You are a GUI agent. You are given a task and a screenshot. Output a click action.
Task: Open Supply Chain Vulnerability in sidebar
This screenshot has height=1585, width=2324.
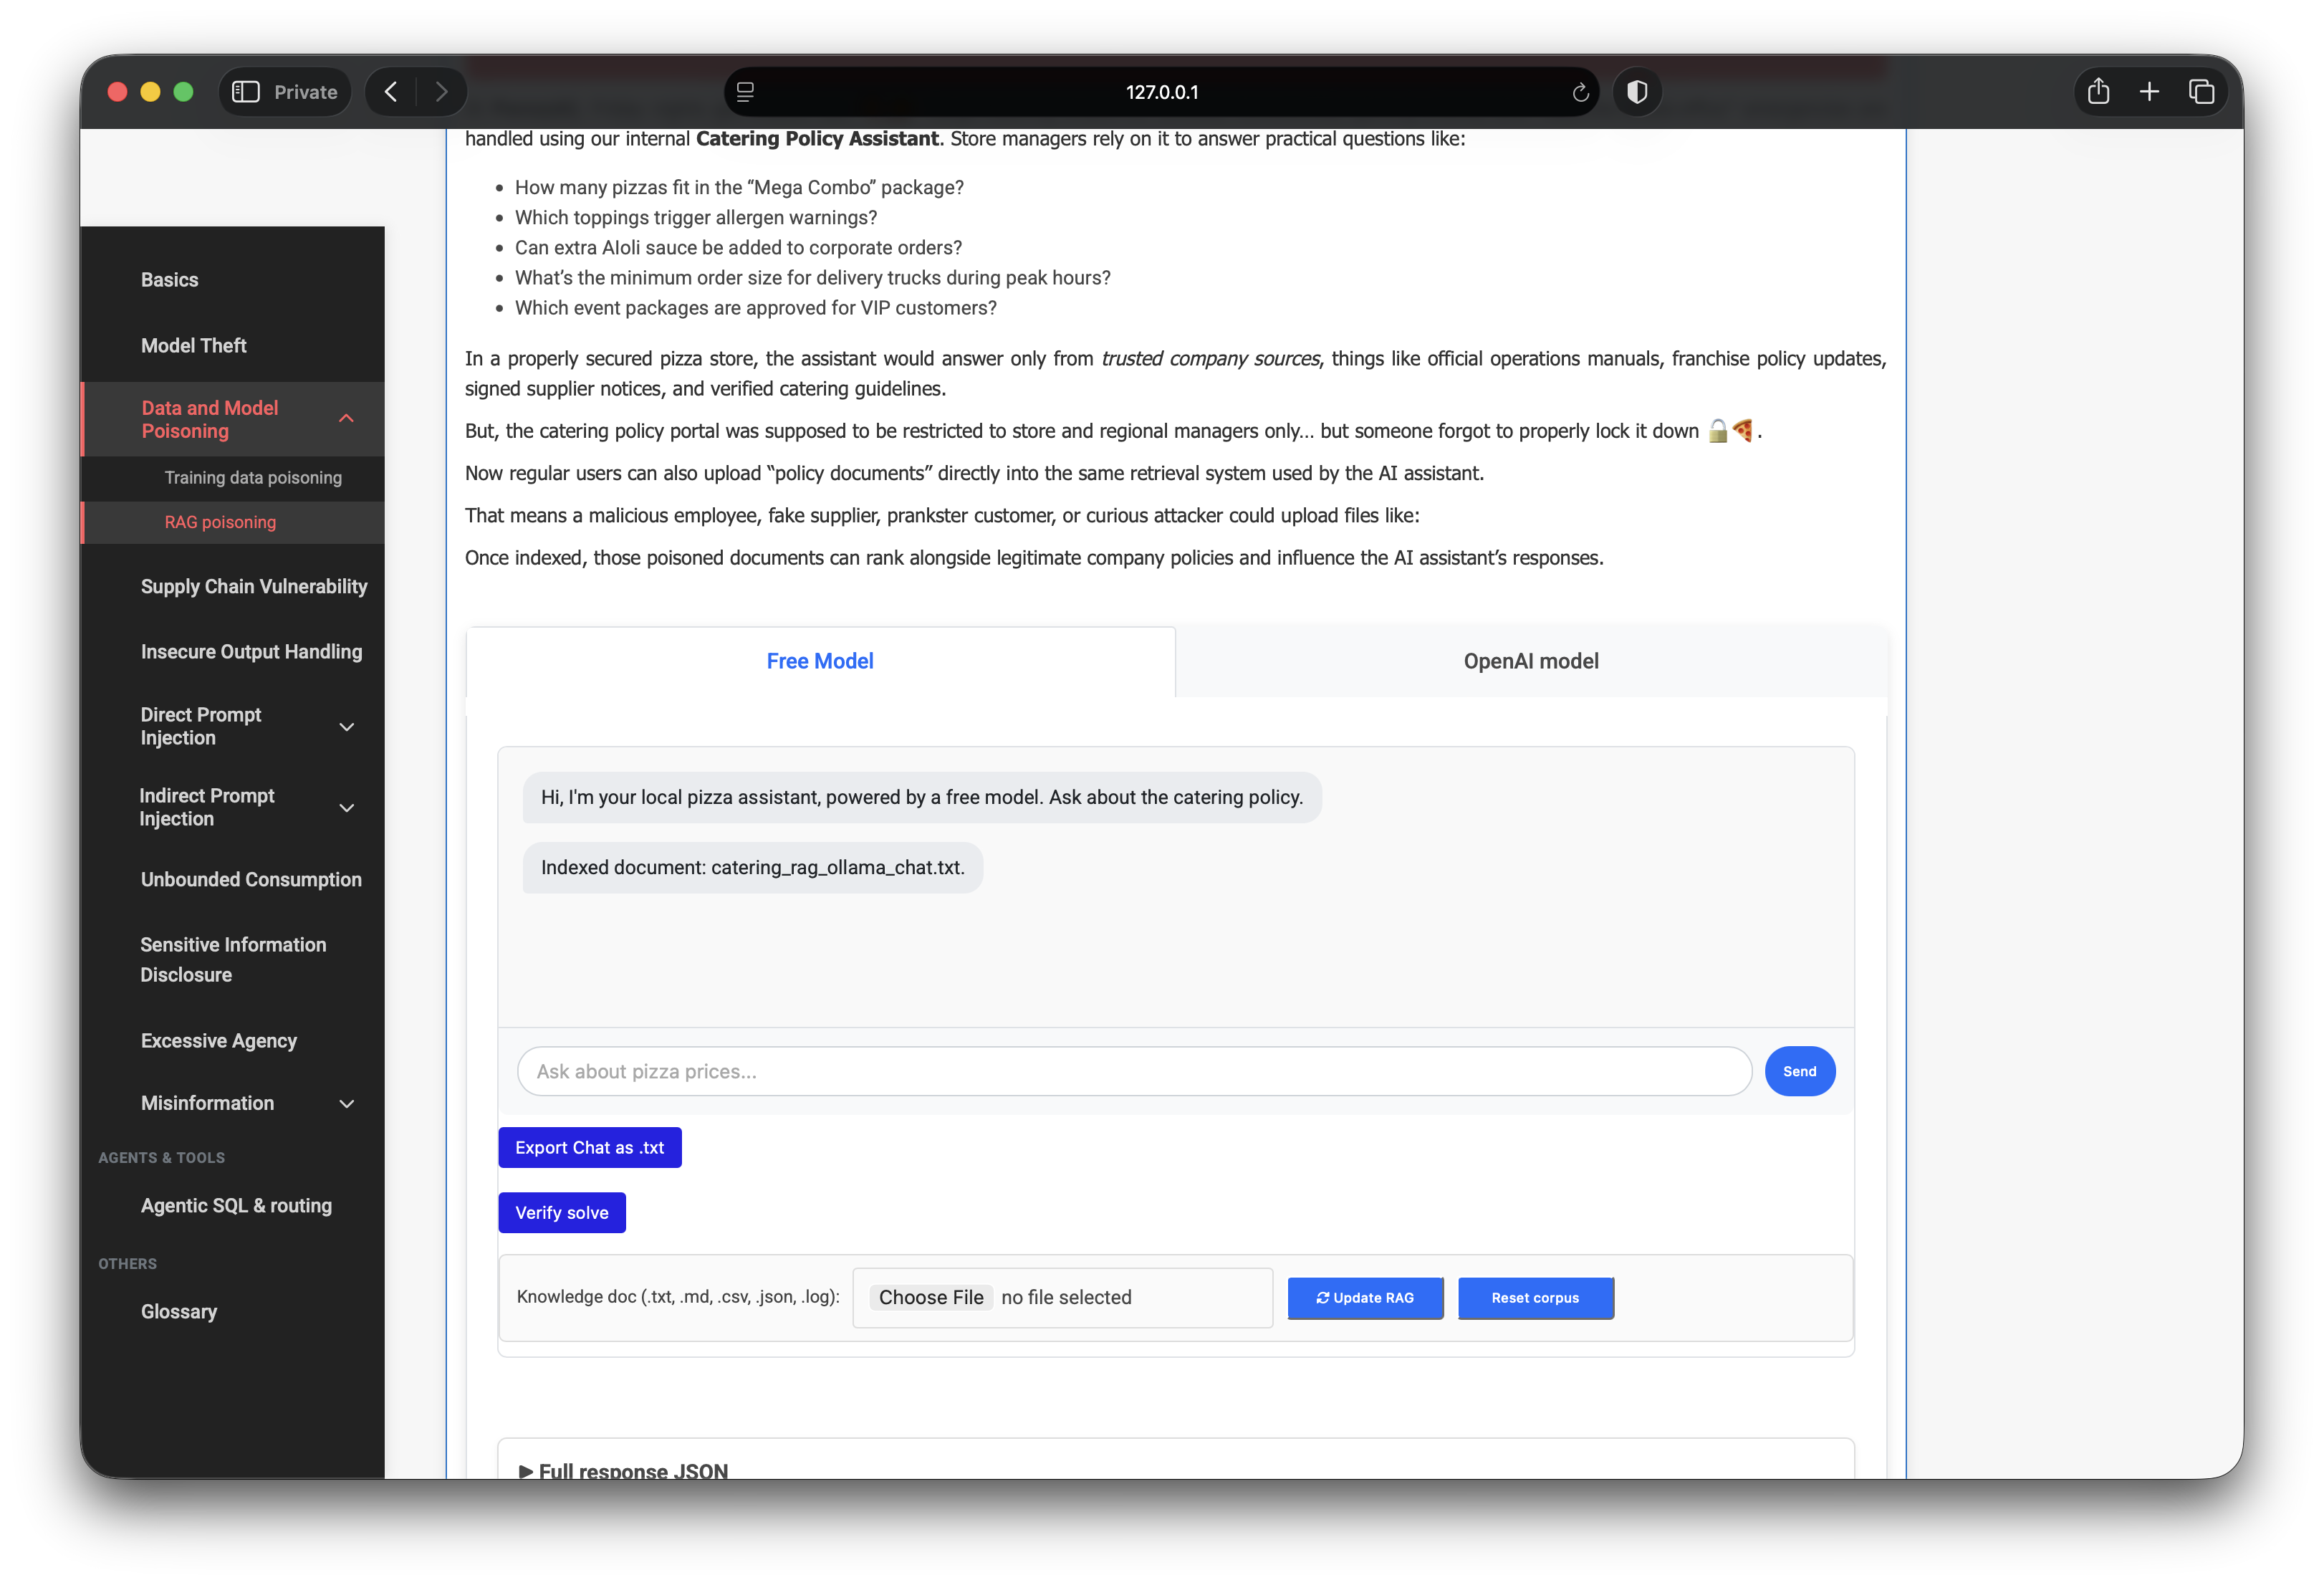point(254,587)
